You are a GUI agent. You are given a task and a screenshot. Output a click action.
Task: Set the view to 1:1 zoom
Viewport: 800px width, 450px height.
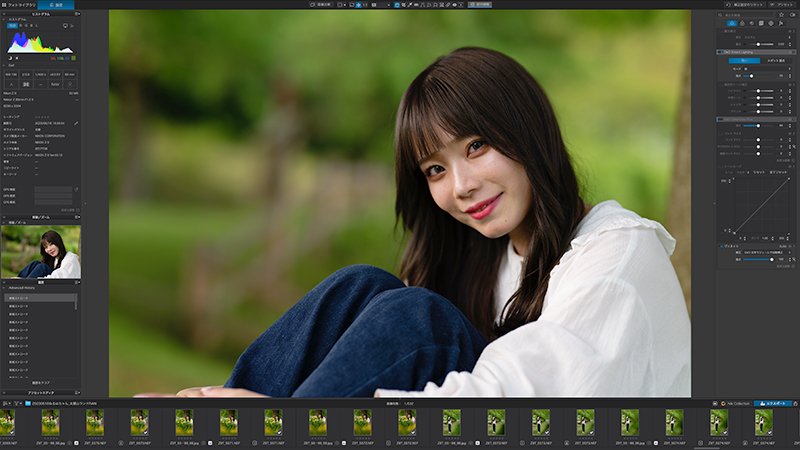pyautogui.click(x=365, y=5)
